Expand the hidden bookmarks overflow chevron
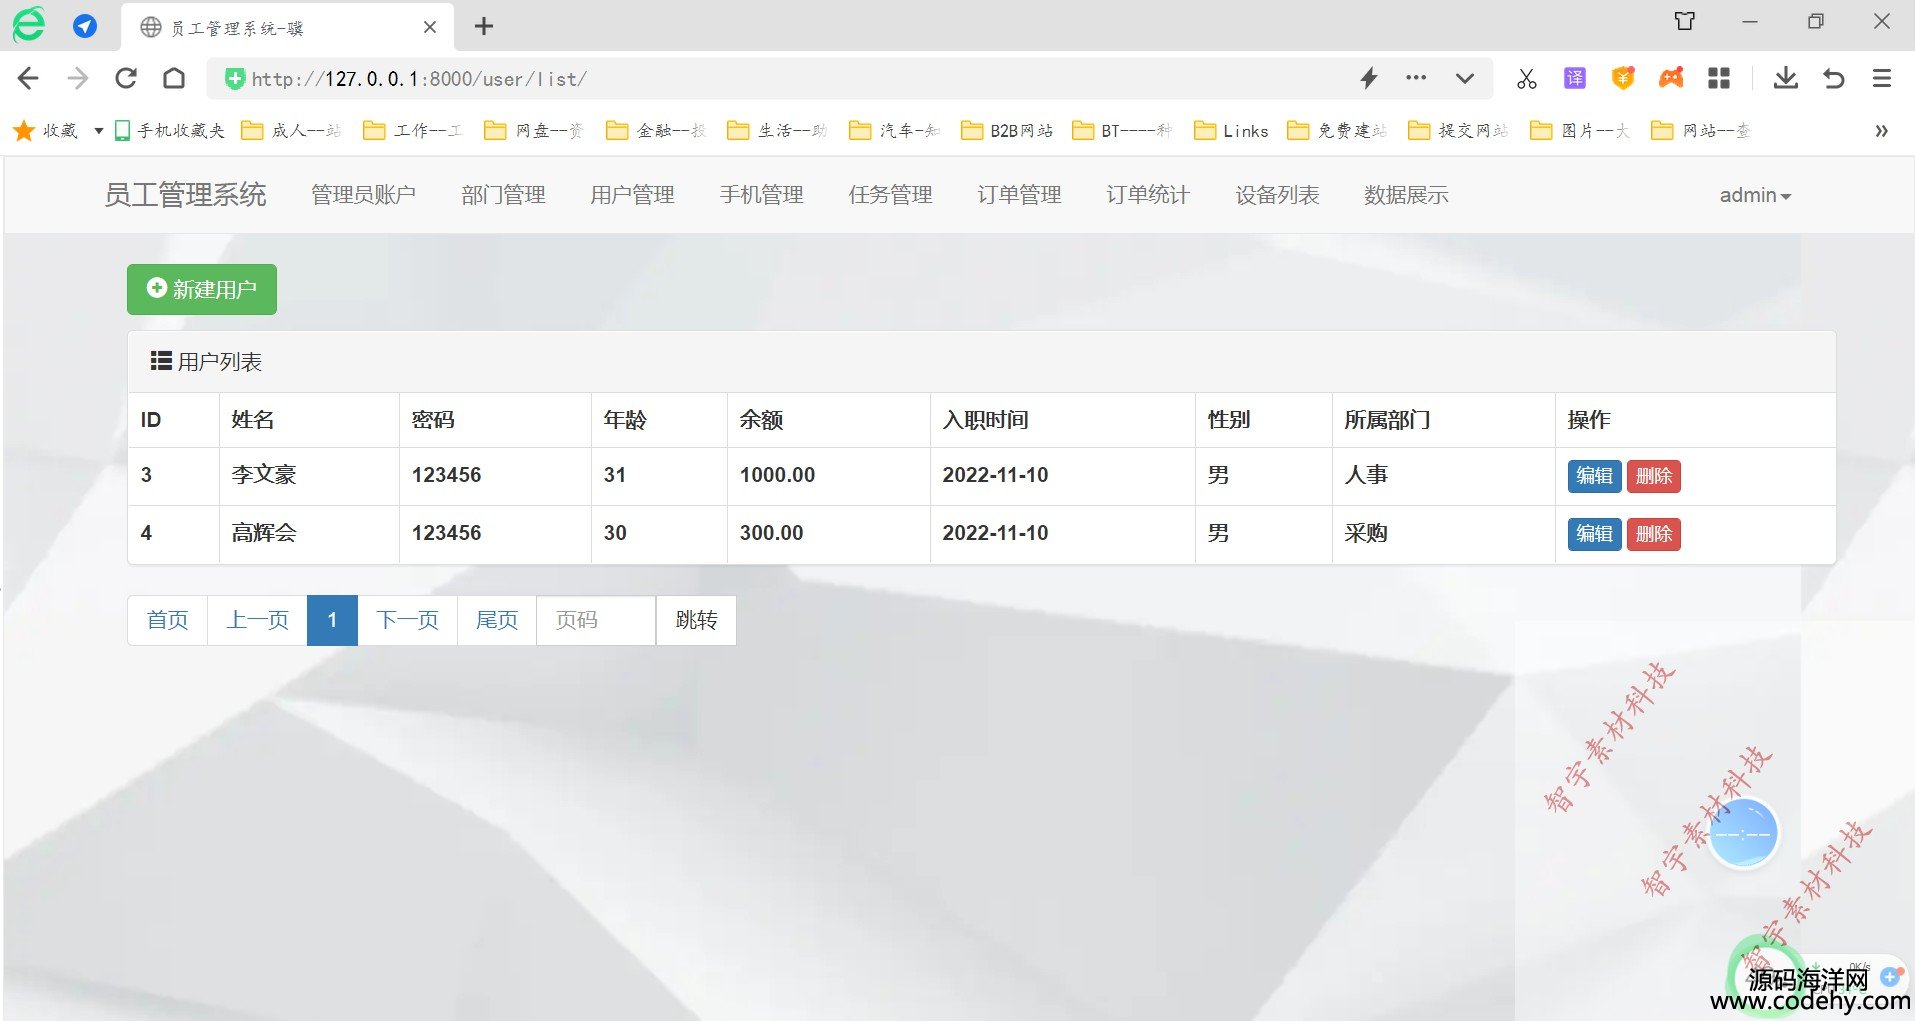1915x1021 pixels. point(1881,131)
